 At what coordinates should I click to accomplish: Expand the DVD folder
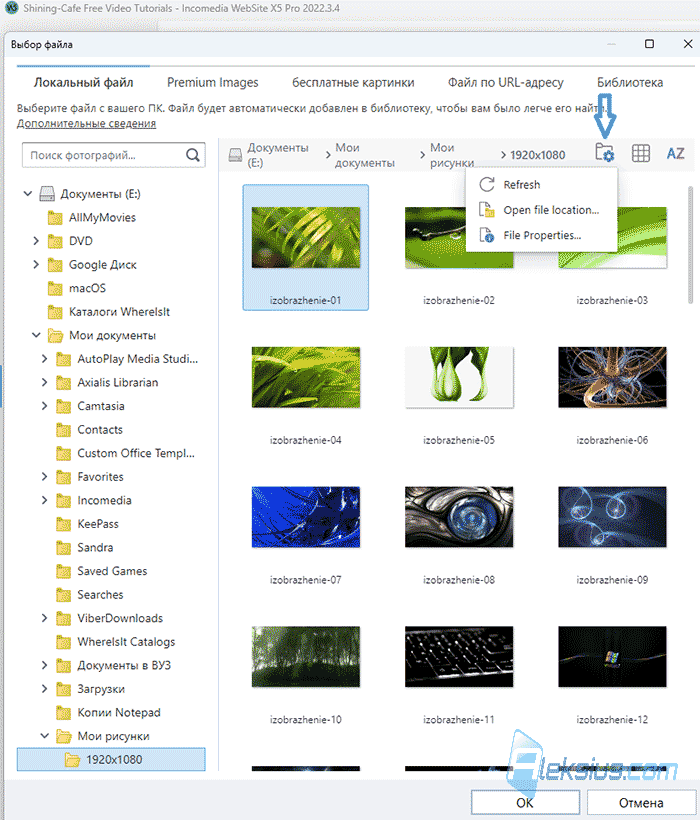click(36, 241)
